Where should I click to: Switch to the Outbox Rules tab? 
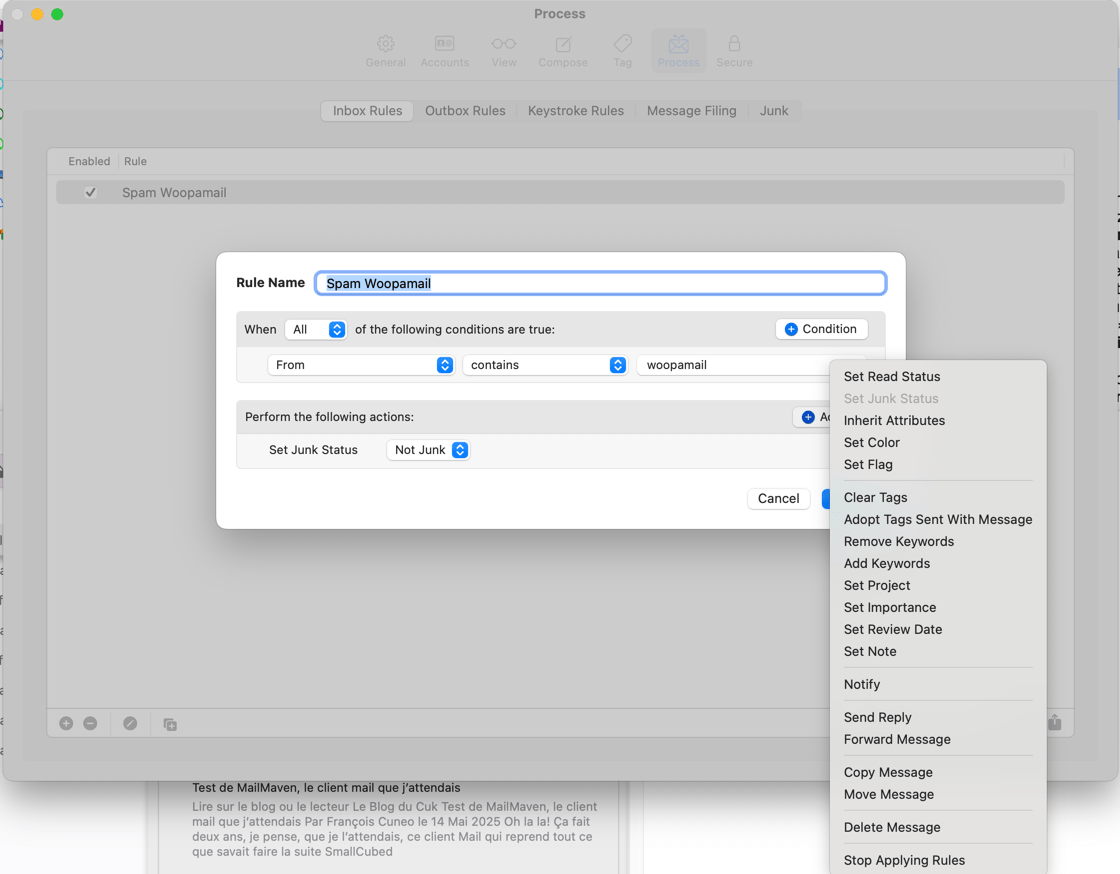pos(465,111)
